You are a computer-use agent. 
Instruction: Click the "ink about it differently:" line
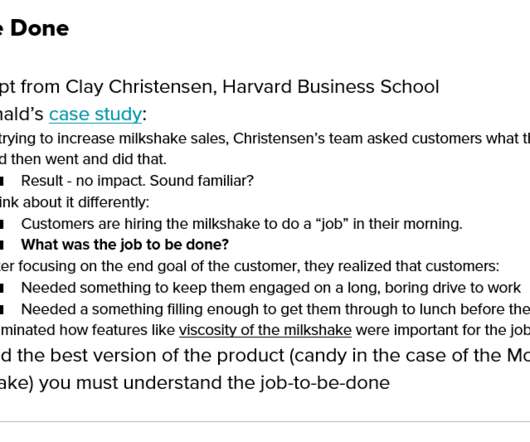point(74,202)
